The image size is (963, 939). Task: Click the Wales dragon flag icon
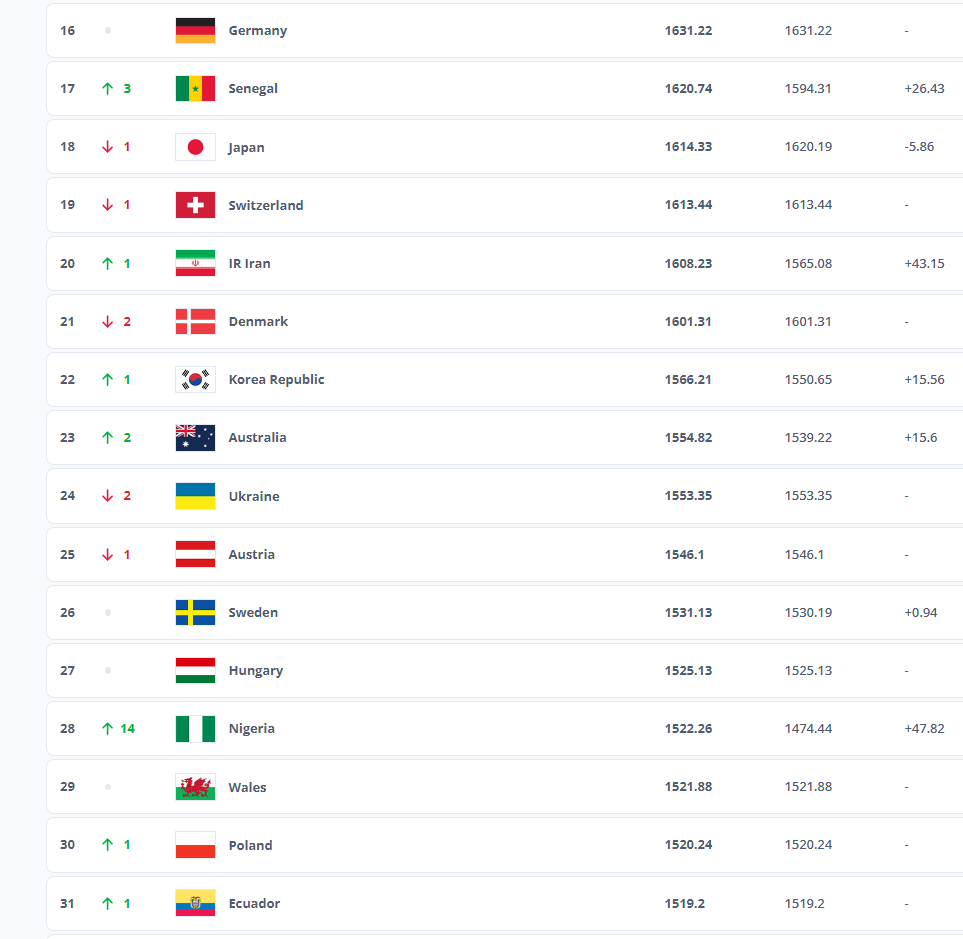point(195,787)
